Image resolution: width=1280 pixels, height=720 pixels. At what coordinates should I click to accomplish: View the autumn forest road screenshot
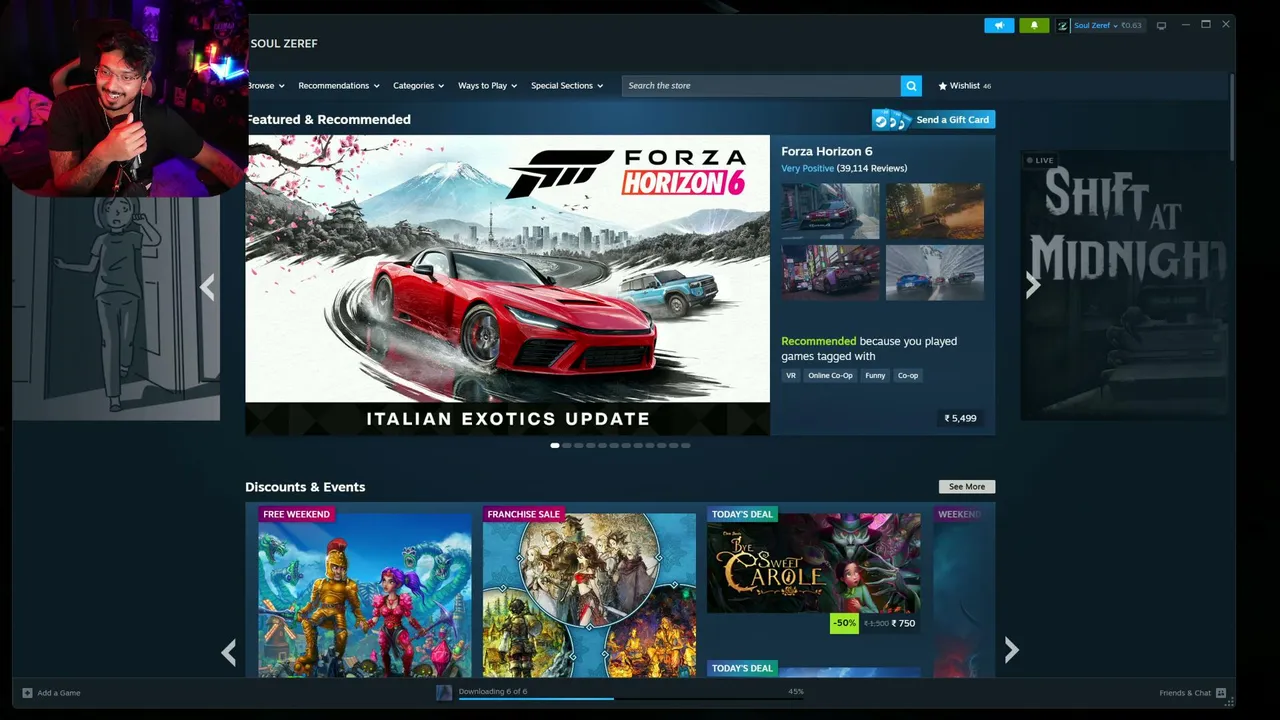935,210
